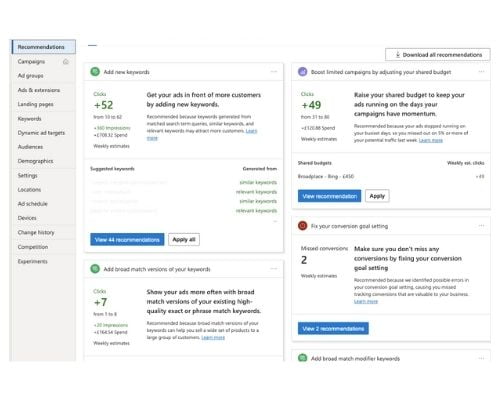The height and width of the screenshot is (400, 500).
Task: Go to Experiments
Action: tap(32, 261)
